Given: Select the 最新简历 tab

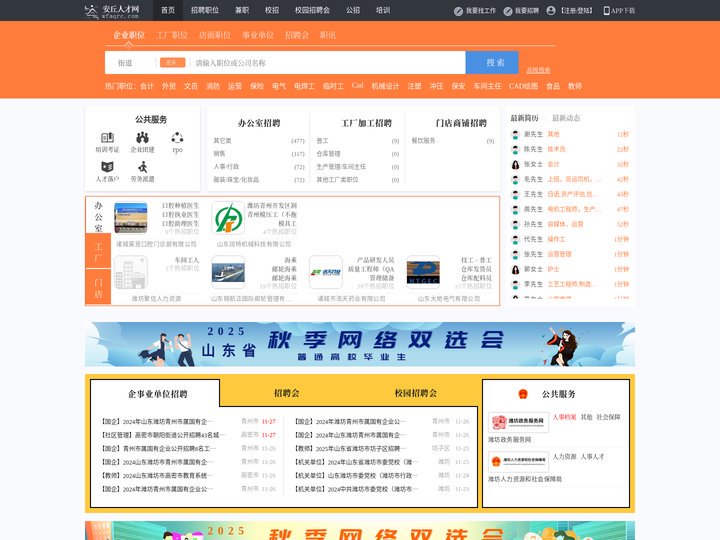Looking at the screenshot, I should click(524, 118).
